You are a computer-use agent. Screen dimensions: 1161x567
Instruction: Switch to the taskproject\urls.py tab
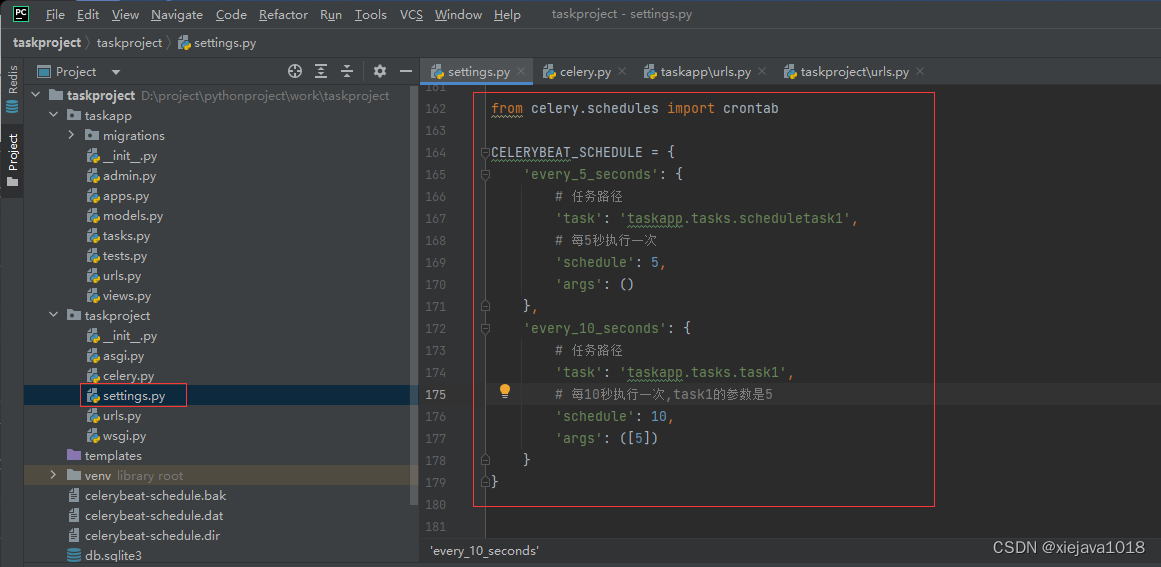click(853, 72)
